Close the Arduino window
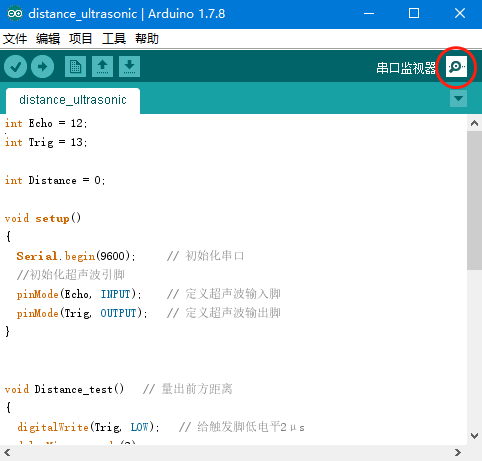 [460, 14]
